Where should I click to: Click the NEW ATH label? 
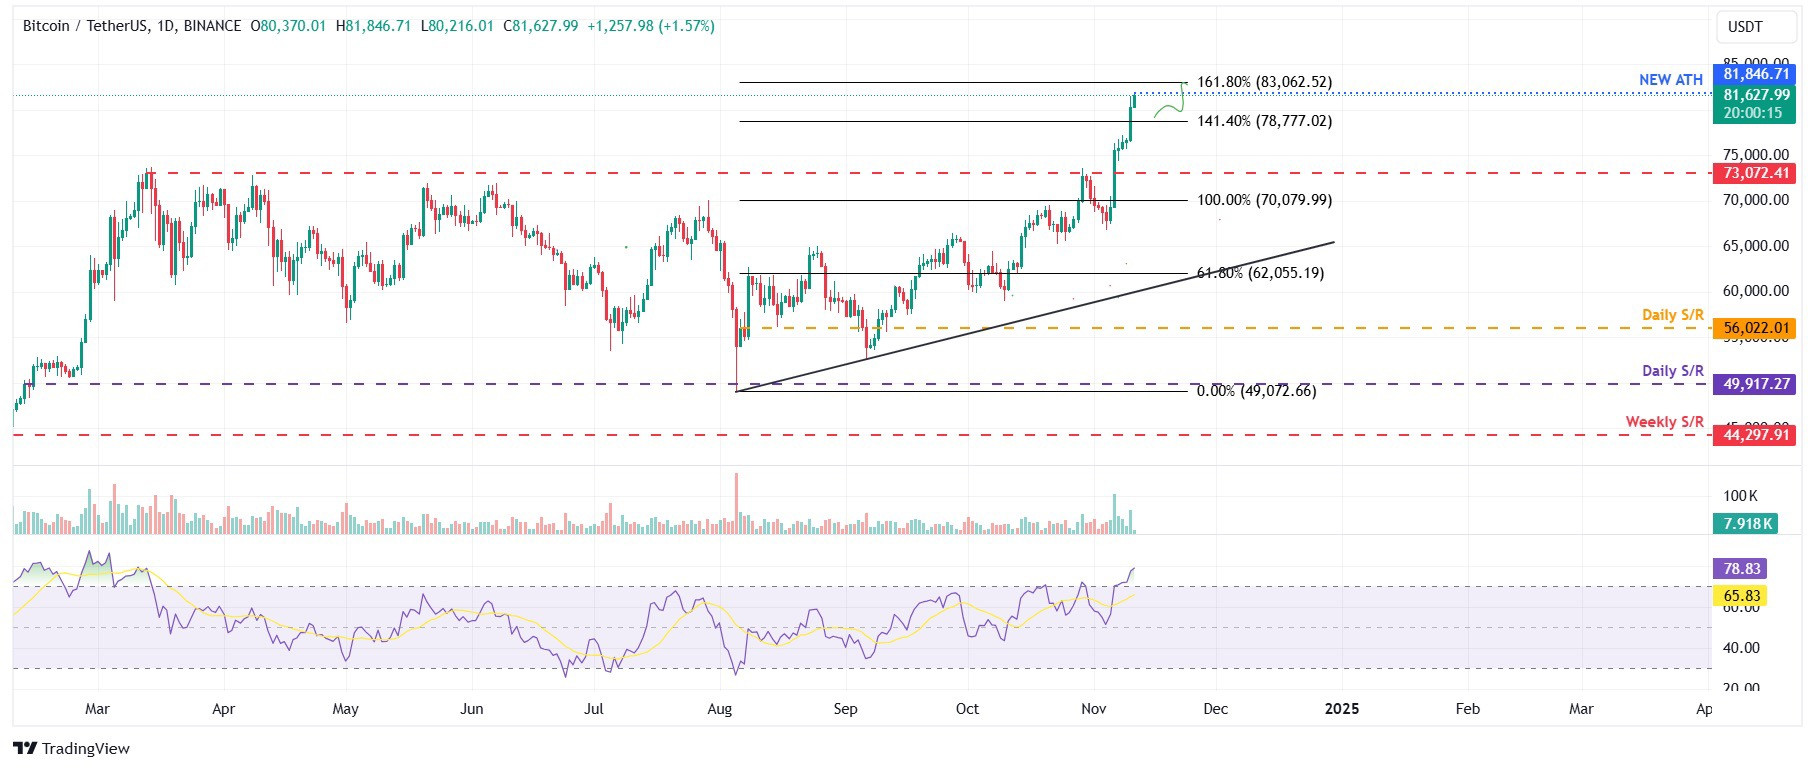tap(1670, 80)
